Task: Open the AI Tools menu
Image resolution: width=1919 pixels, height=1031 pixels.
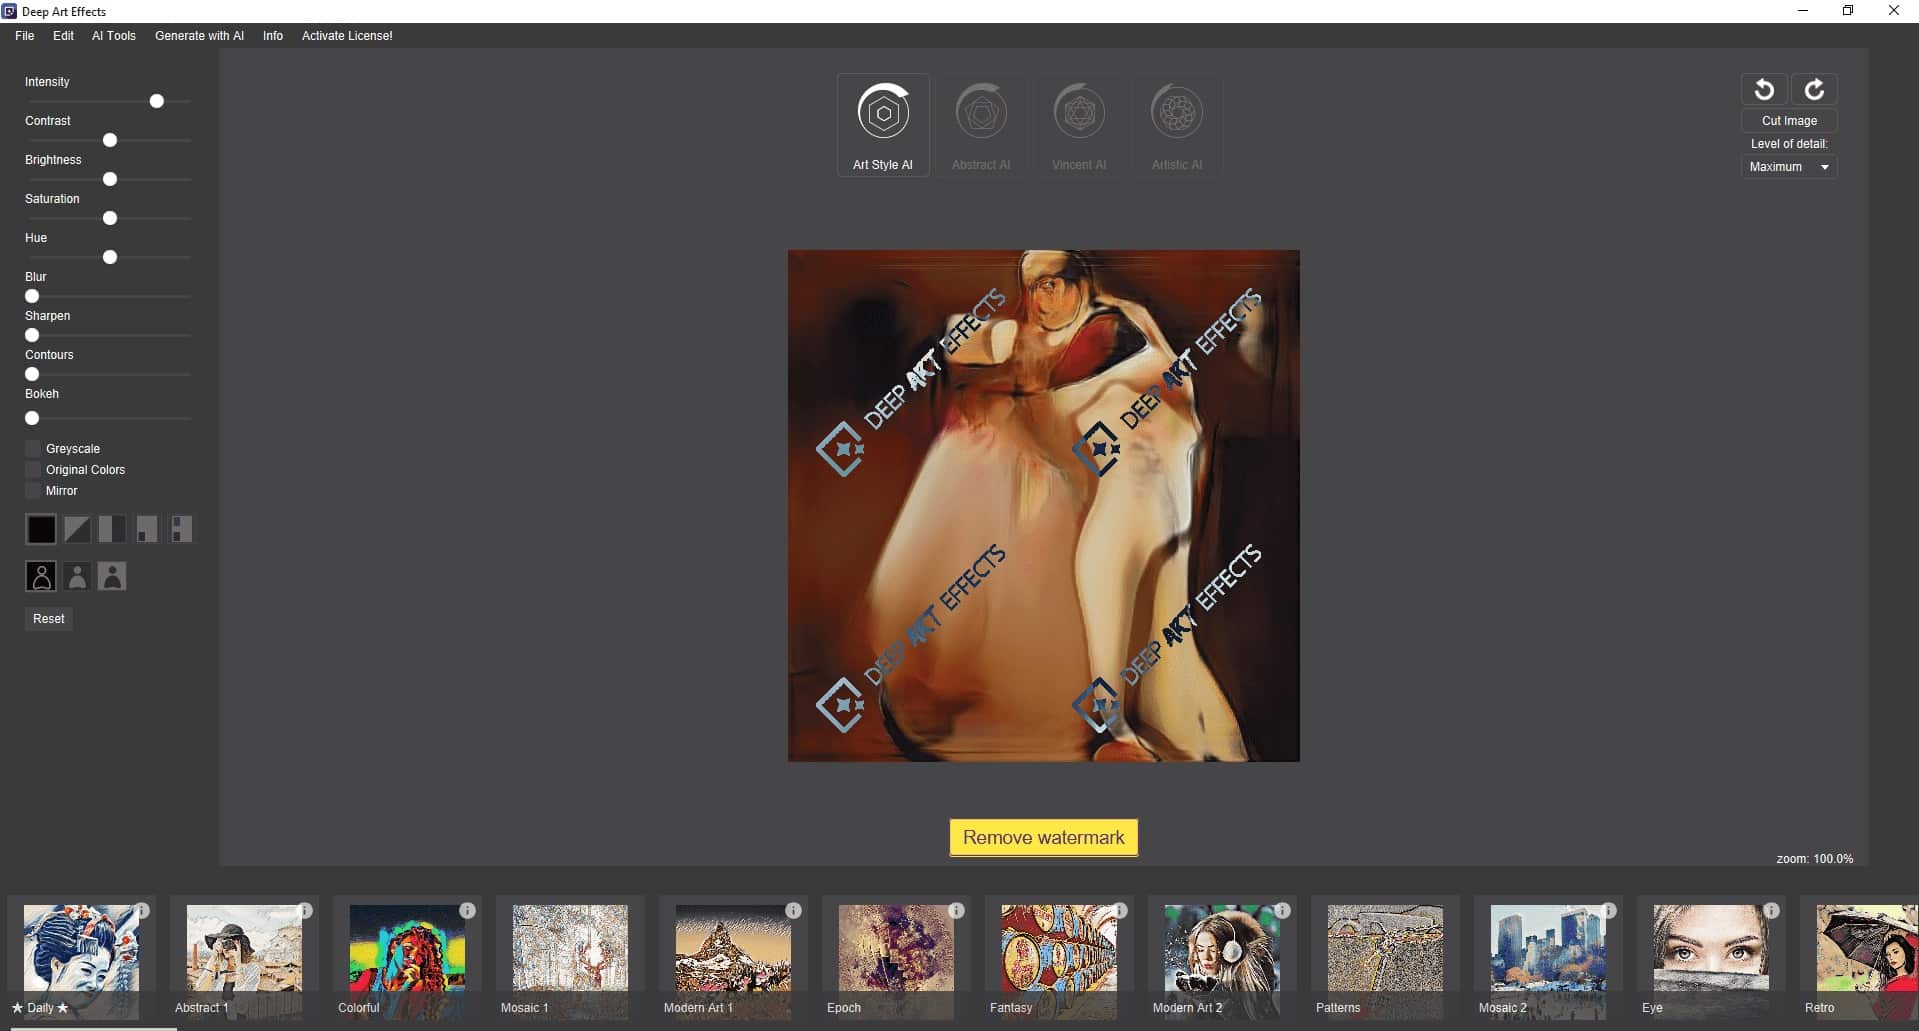Action: point(114,36)
